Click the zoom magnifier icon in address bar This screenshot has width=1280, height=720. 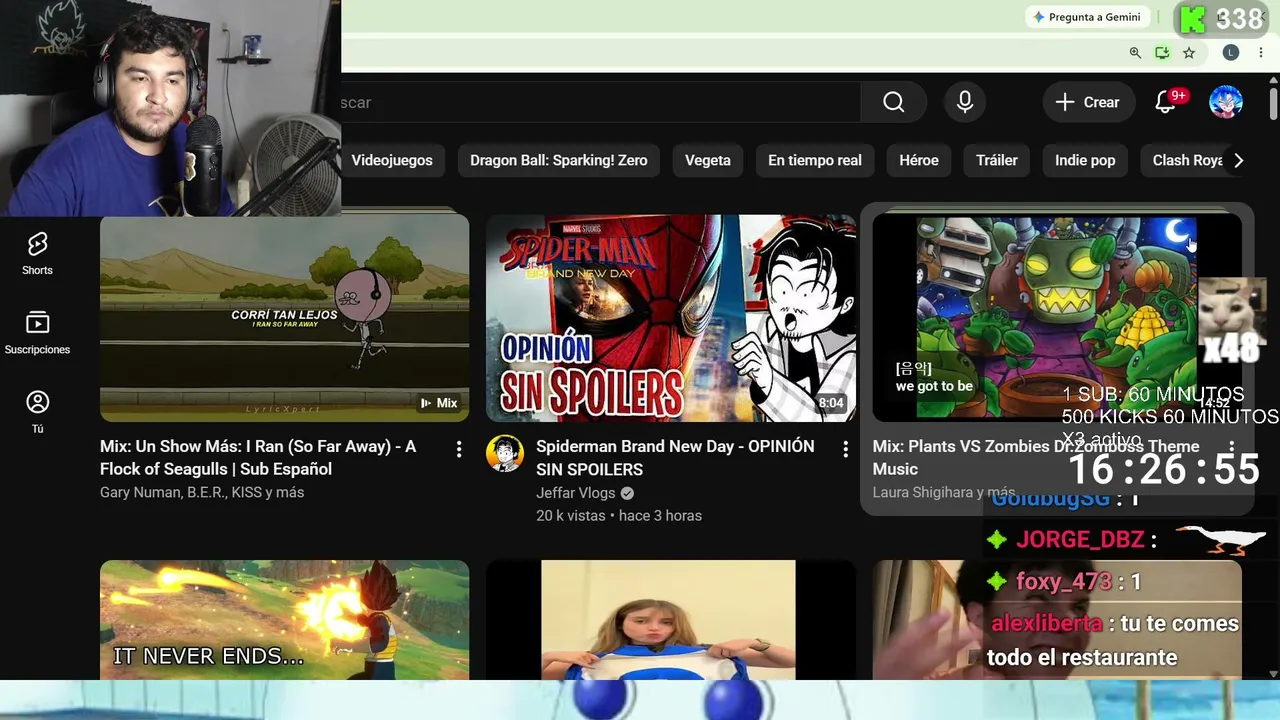(x=1135, y=53)
